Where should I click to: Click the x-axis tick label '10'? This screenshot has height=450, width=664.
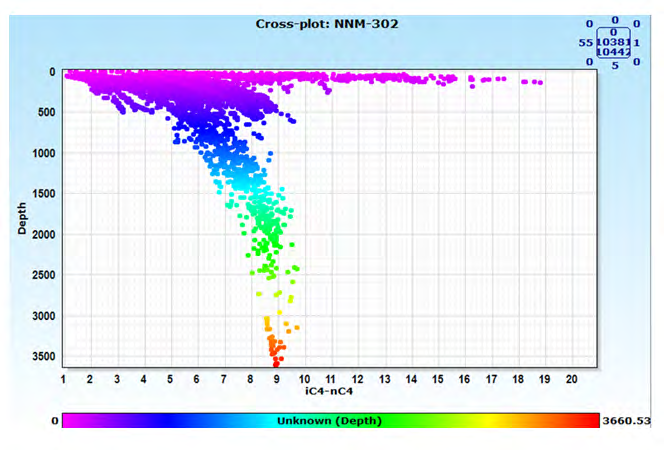pos(304,379)
